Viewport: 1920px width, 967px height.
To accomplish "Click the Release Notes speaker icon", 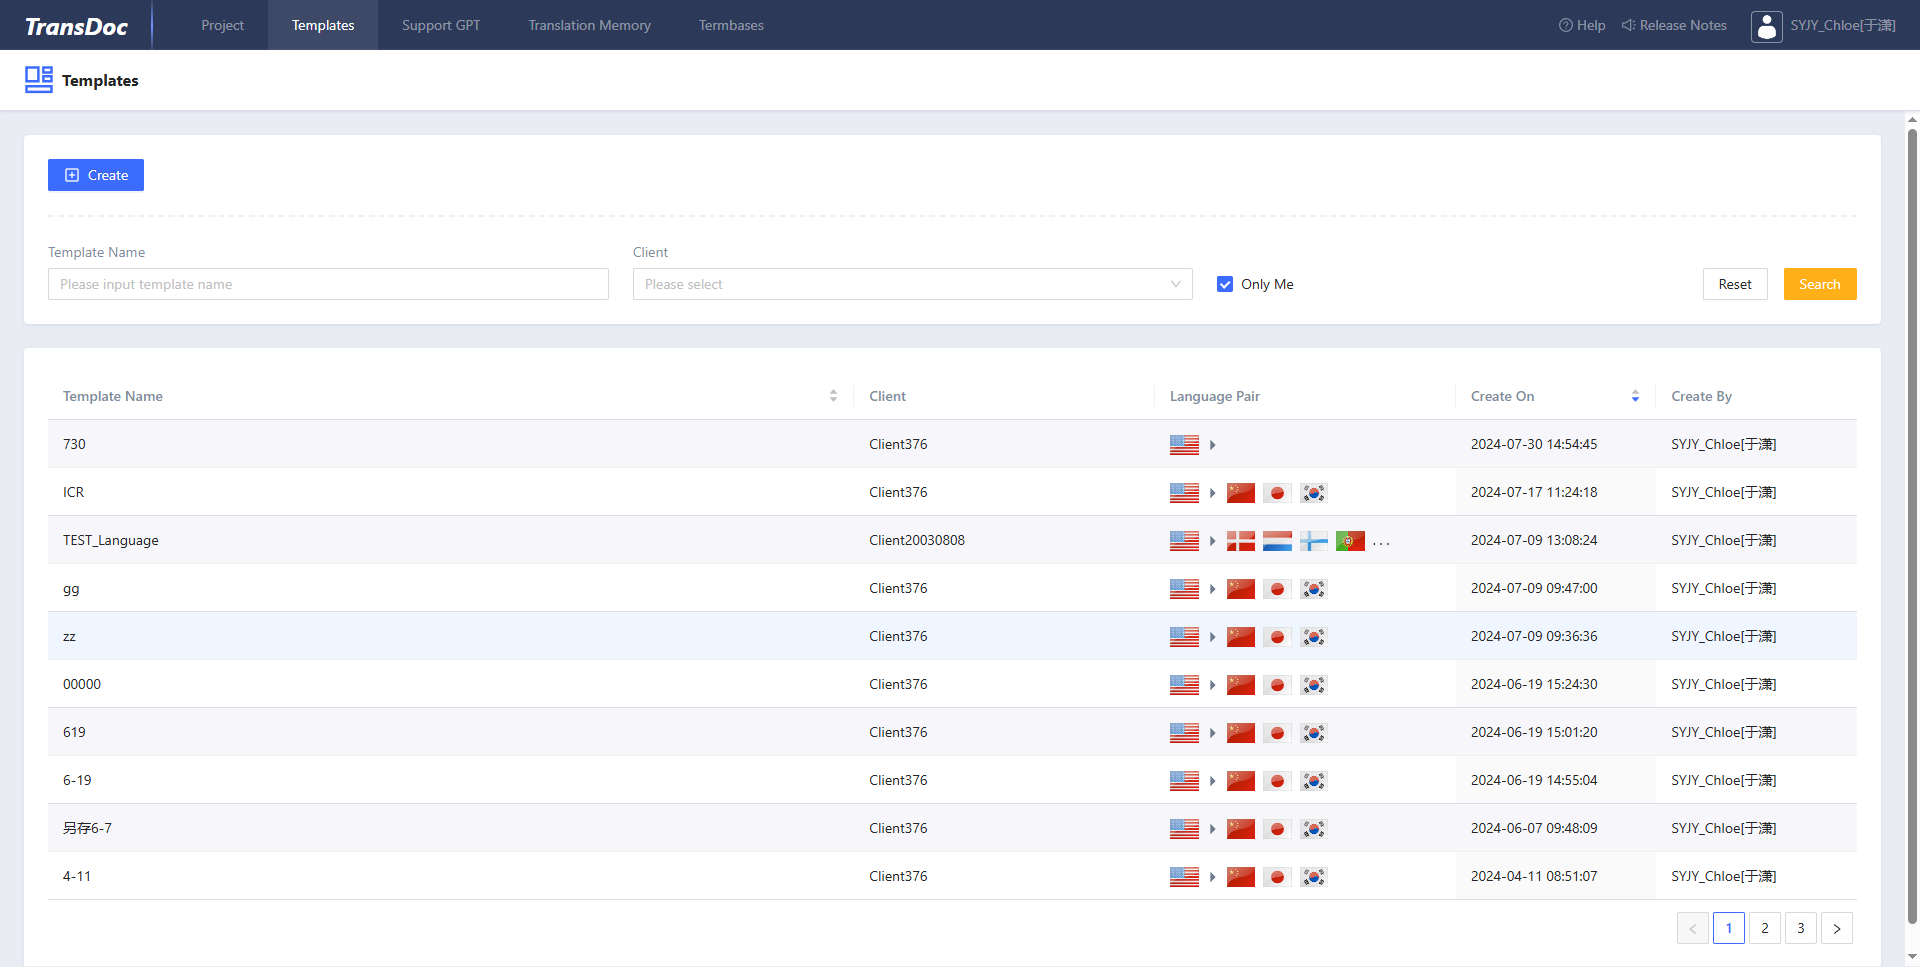I will tap(1628, 25).
